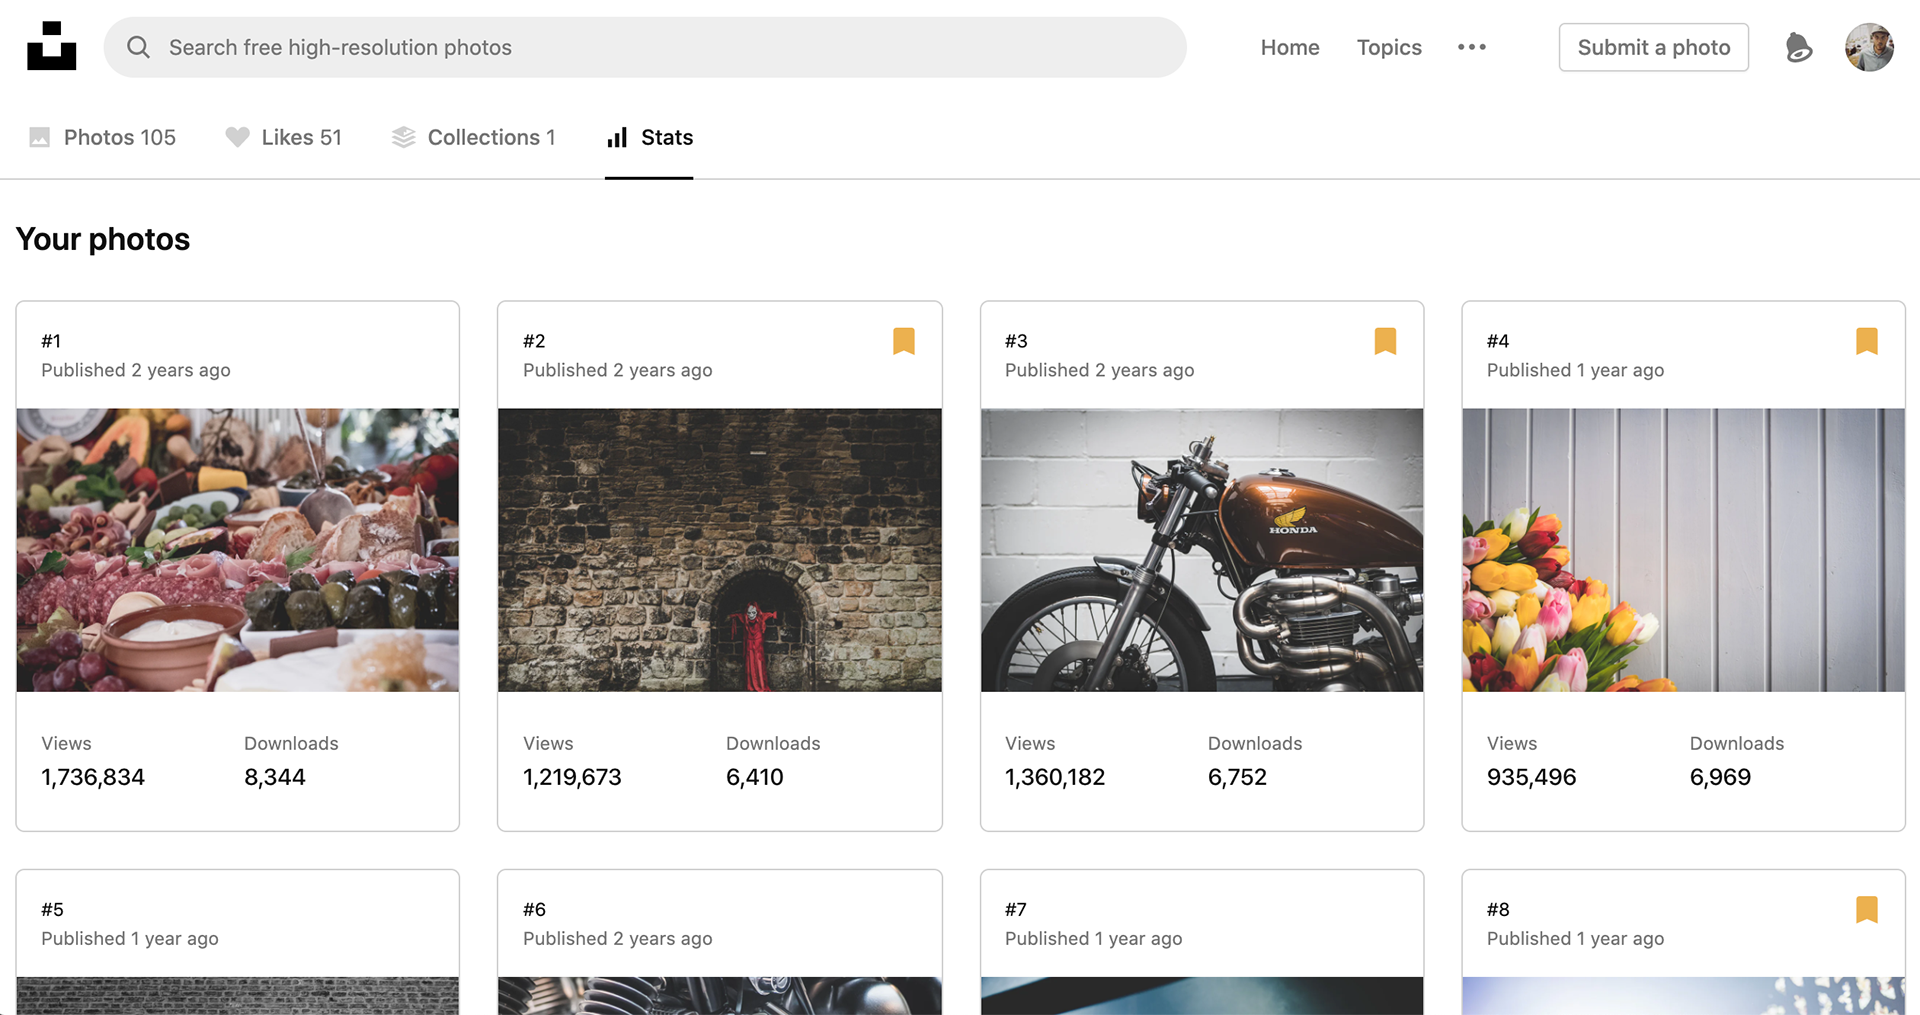The width and height of the screenshot is (1920, 1015).
Task: Click the Submit a photo button
Action: tap(1654, 47)
